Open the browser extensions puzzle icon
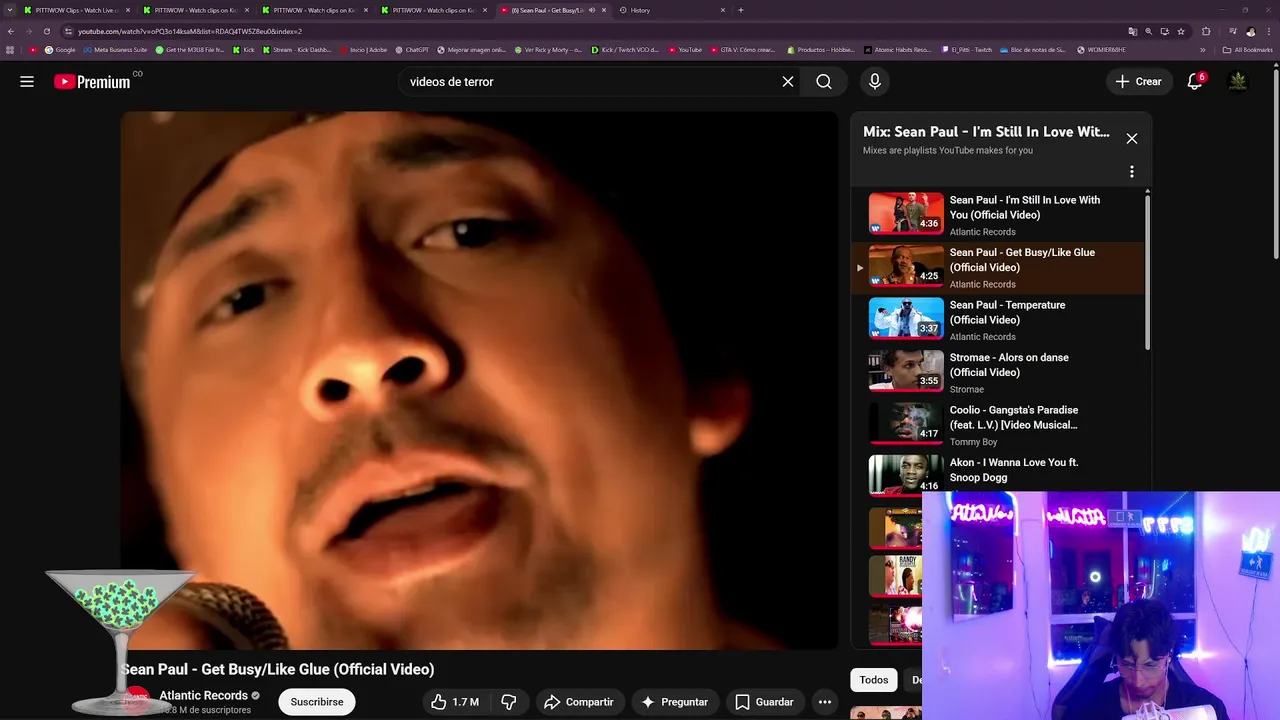 pos(1206,31)
